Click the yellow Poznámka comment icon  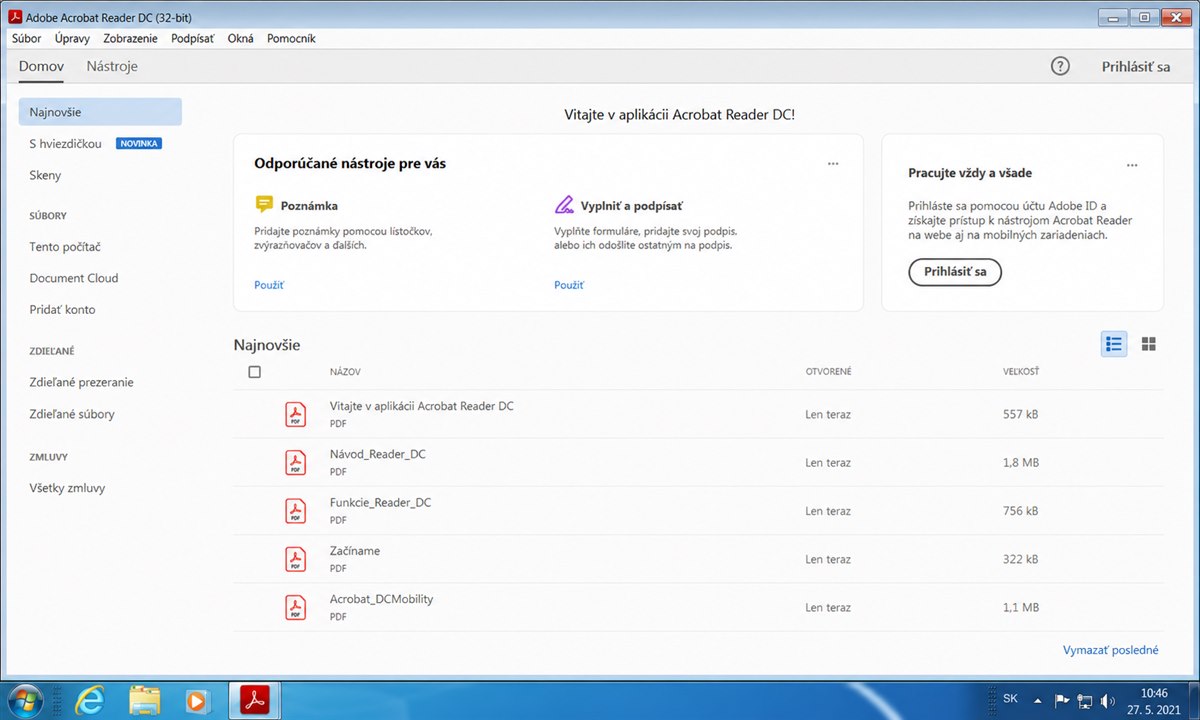(x=264, y=205)
